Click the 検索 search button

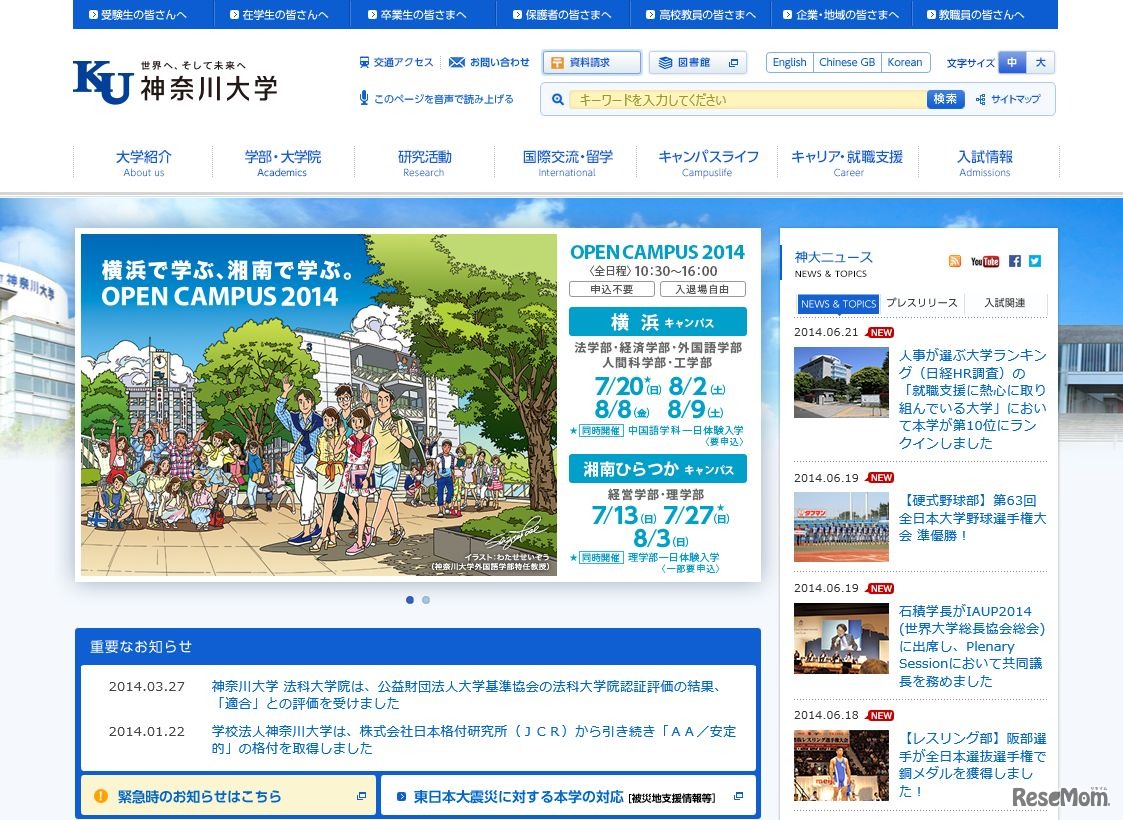[x=944, y=99]
